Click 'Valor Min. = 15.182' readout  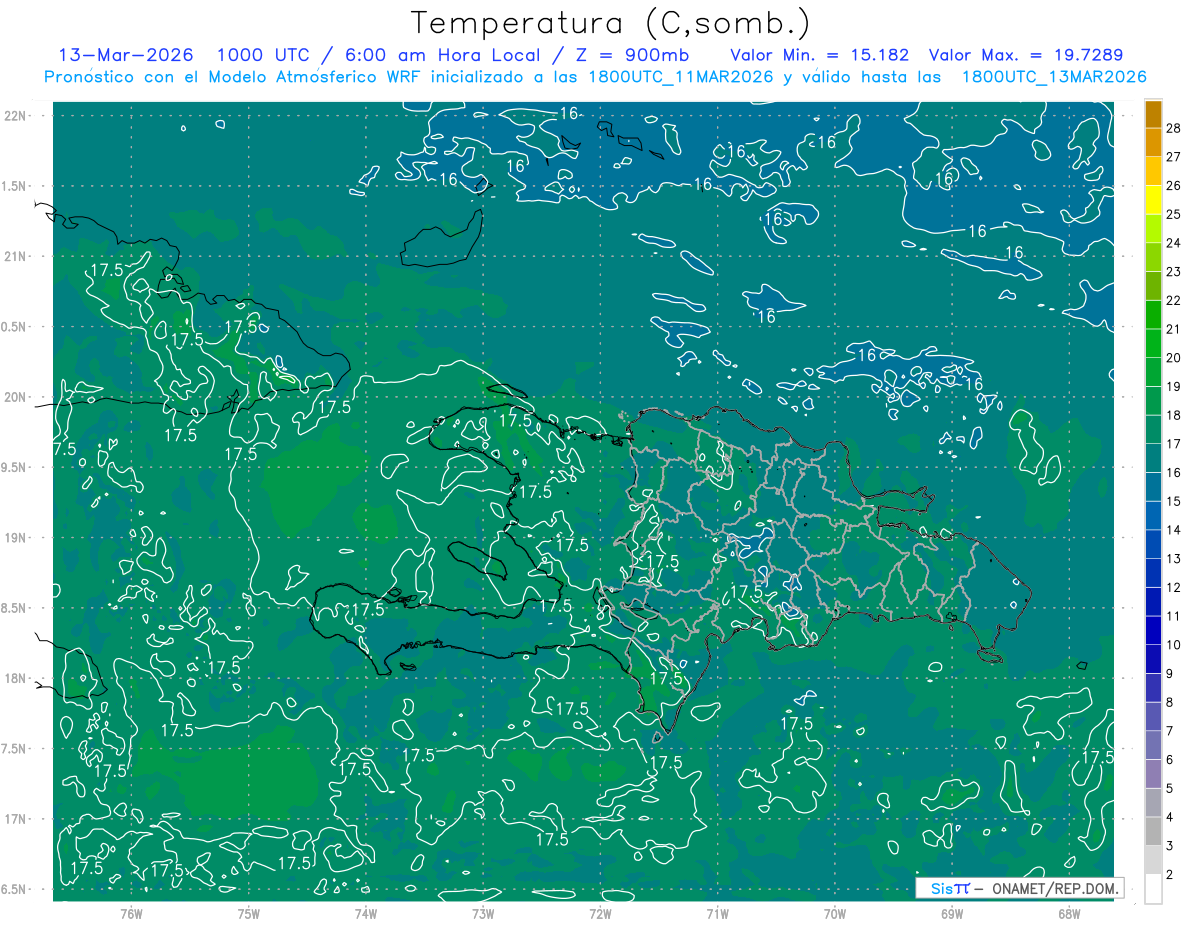click(820, 55)
